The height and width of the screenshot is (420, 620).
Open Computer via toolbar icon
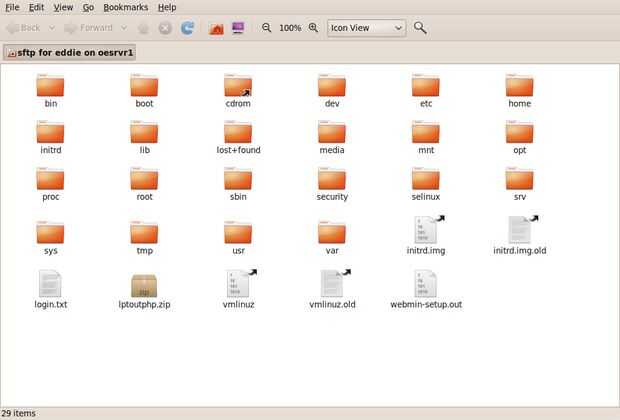(238, 28)
